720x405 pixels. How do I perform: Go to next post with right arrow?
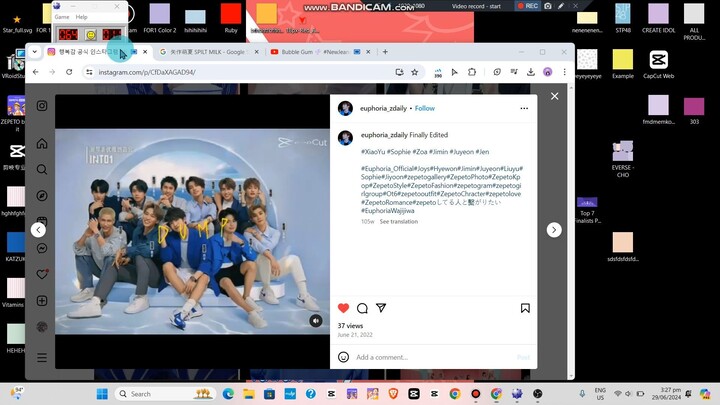tap(554, 230)
